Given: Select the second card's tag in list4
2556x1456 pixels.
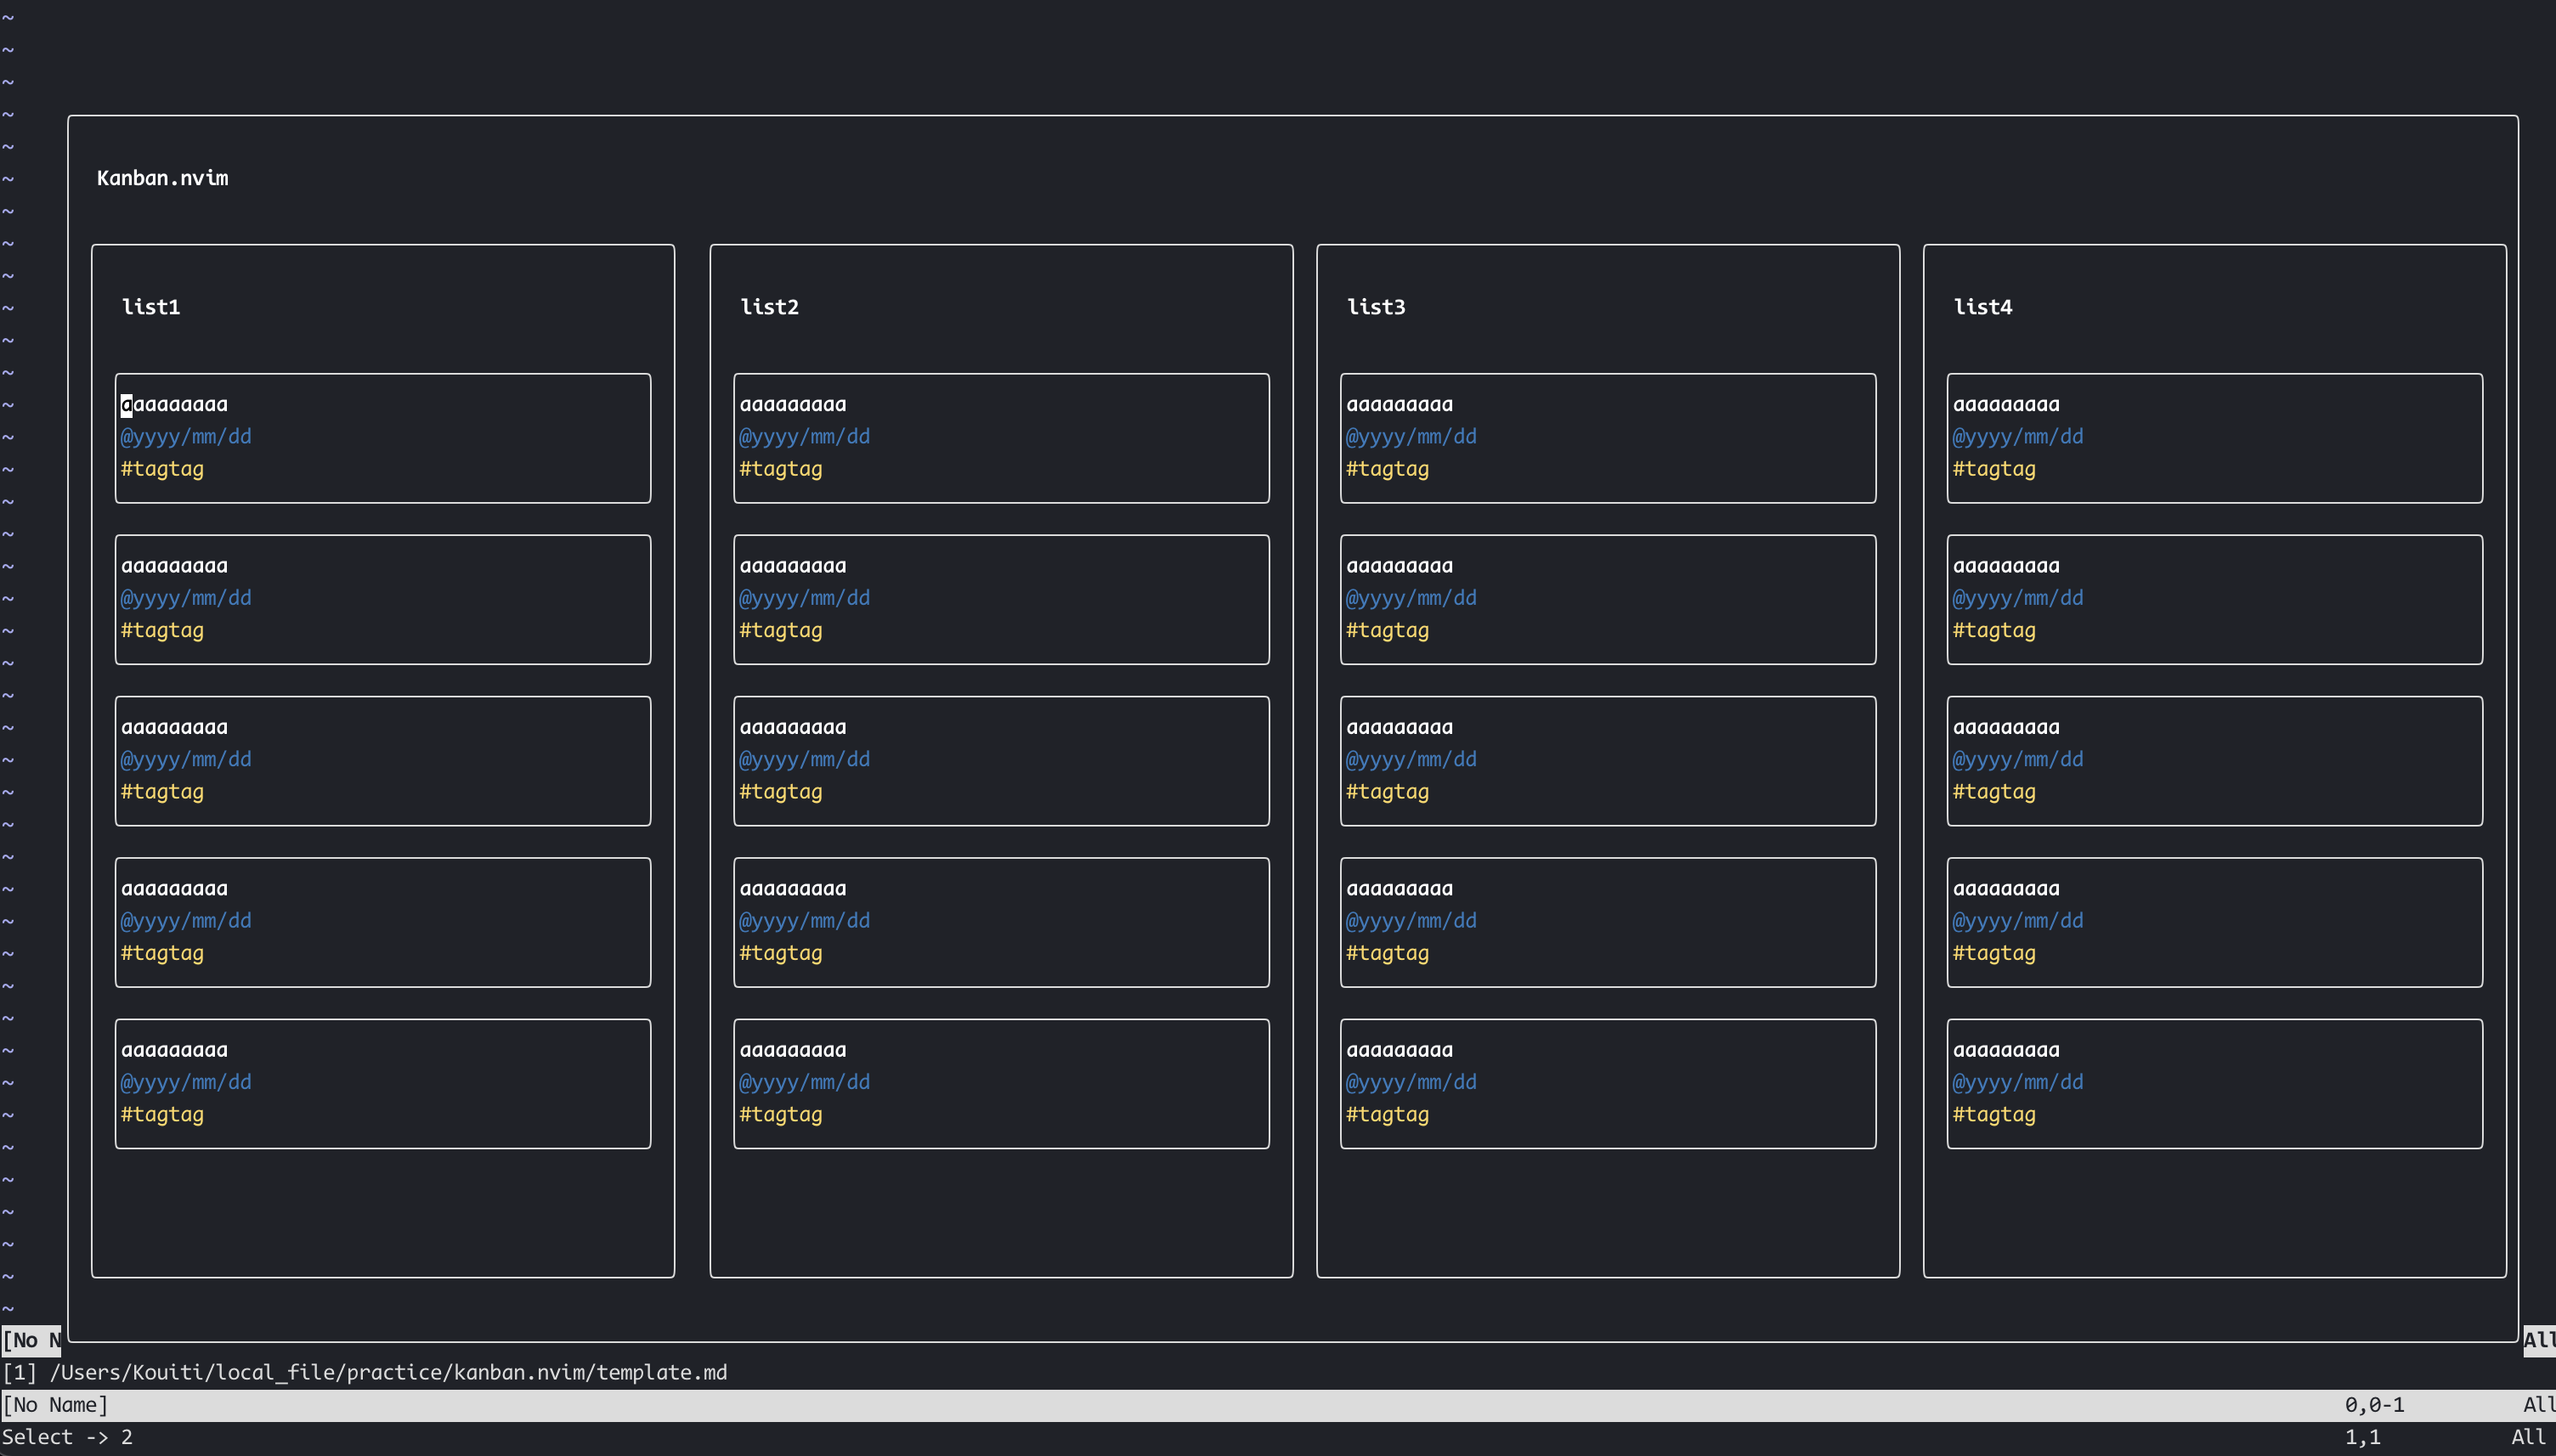Looking at the screenshot, I should pyautogui.click(x=1995, y=631).
